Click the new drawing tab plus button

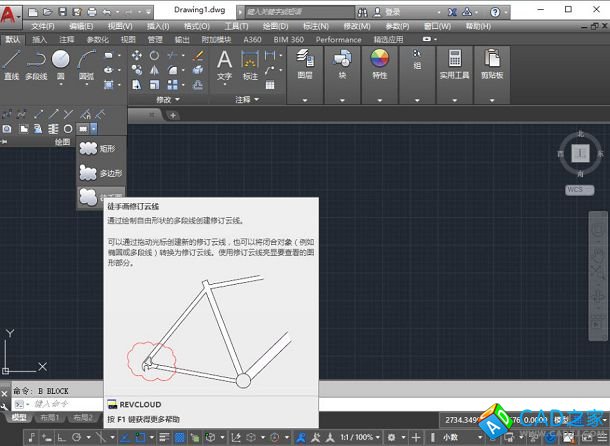click(172, 116)
